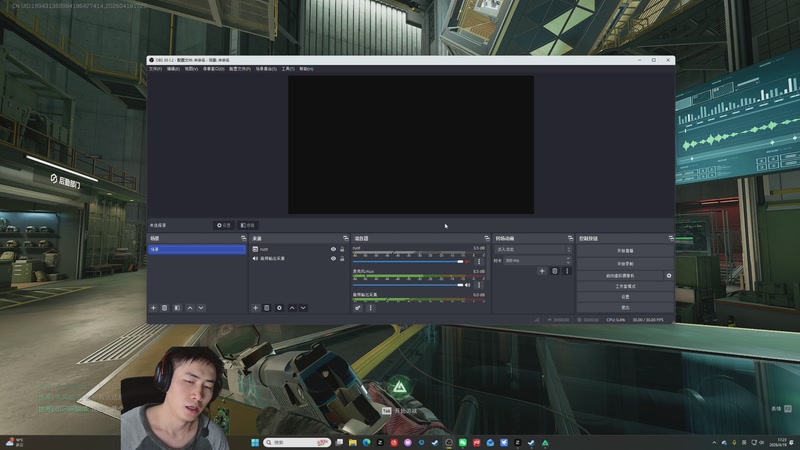Toggle lock on the rust source

[x=342, y=249]
